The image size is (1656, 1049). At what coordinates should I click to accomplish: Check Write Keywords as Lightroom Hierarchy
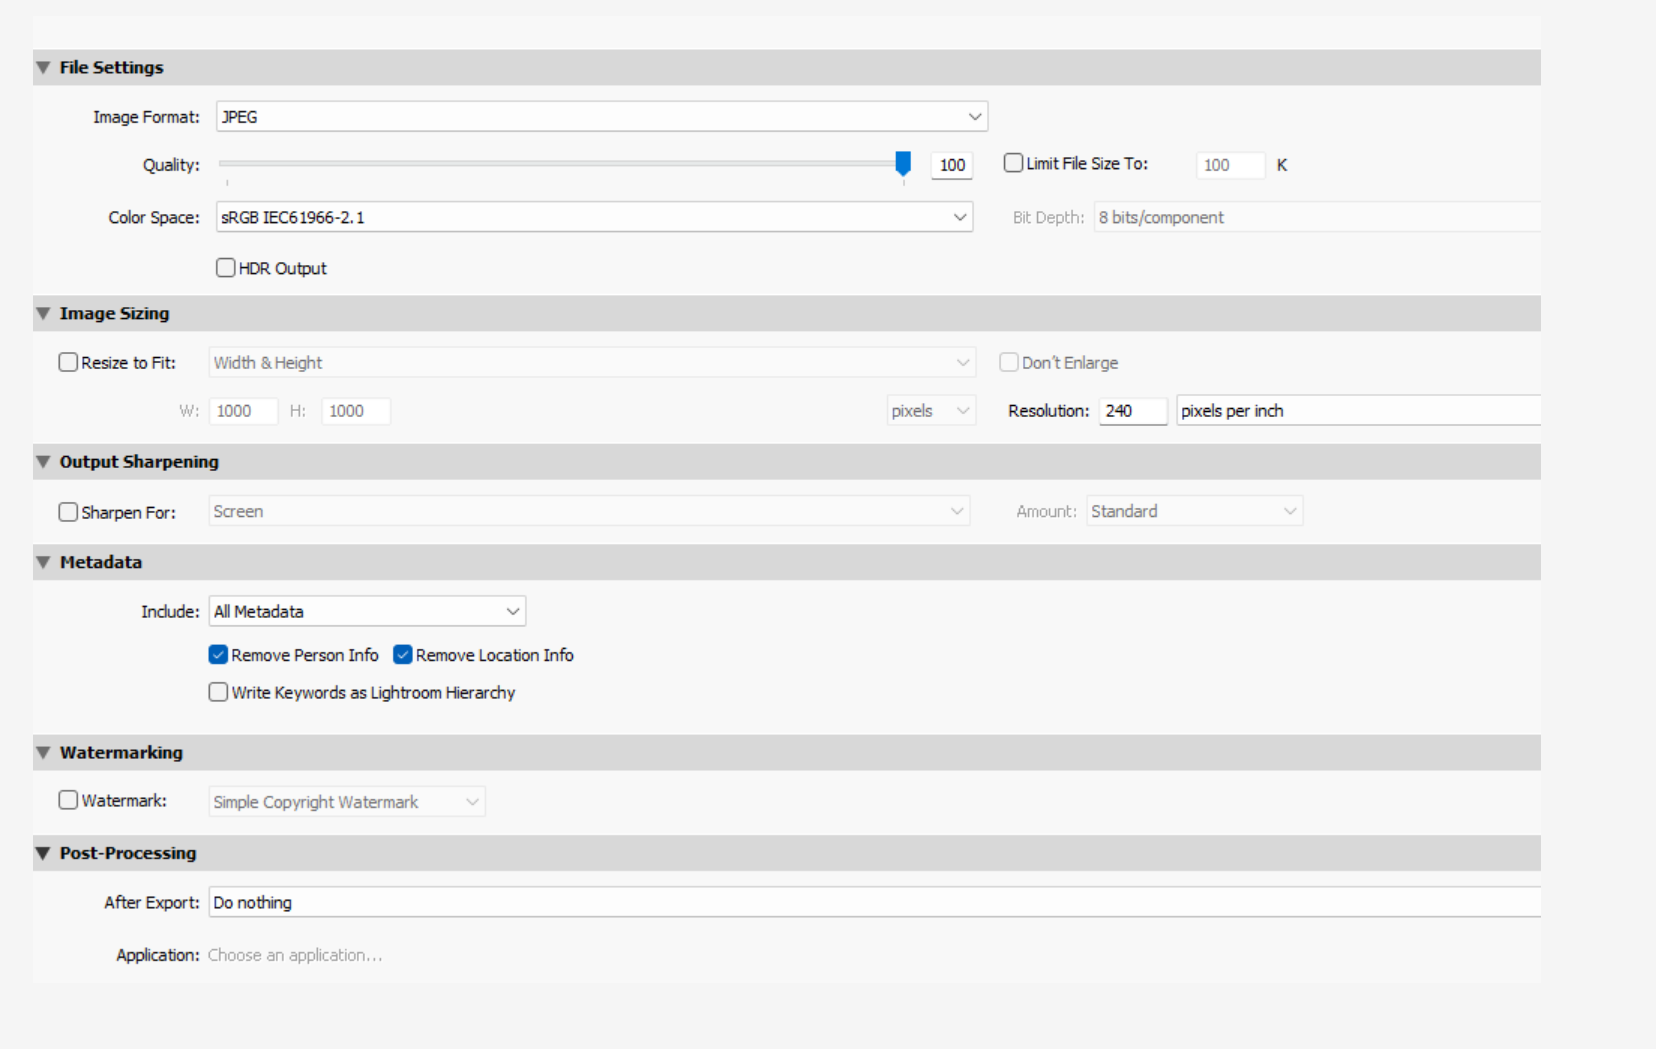(x=218, y=693)
